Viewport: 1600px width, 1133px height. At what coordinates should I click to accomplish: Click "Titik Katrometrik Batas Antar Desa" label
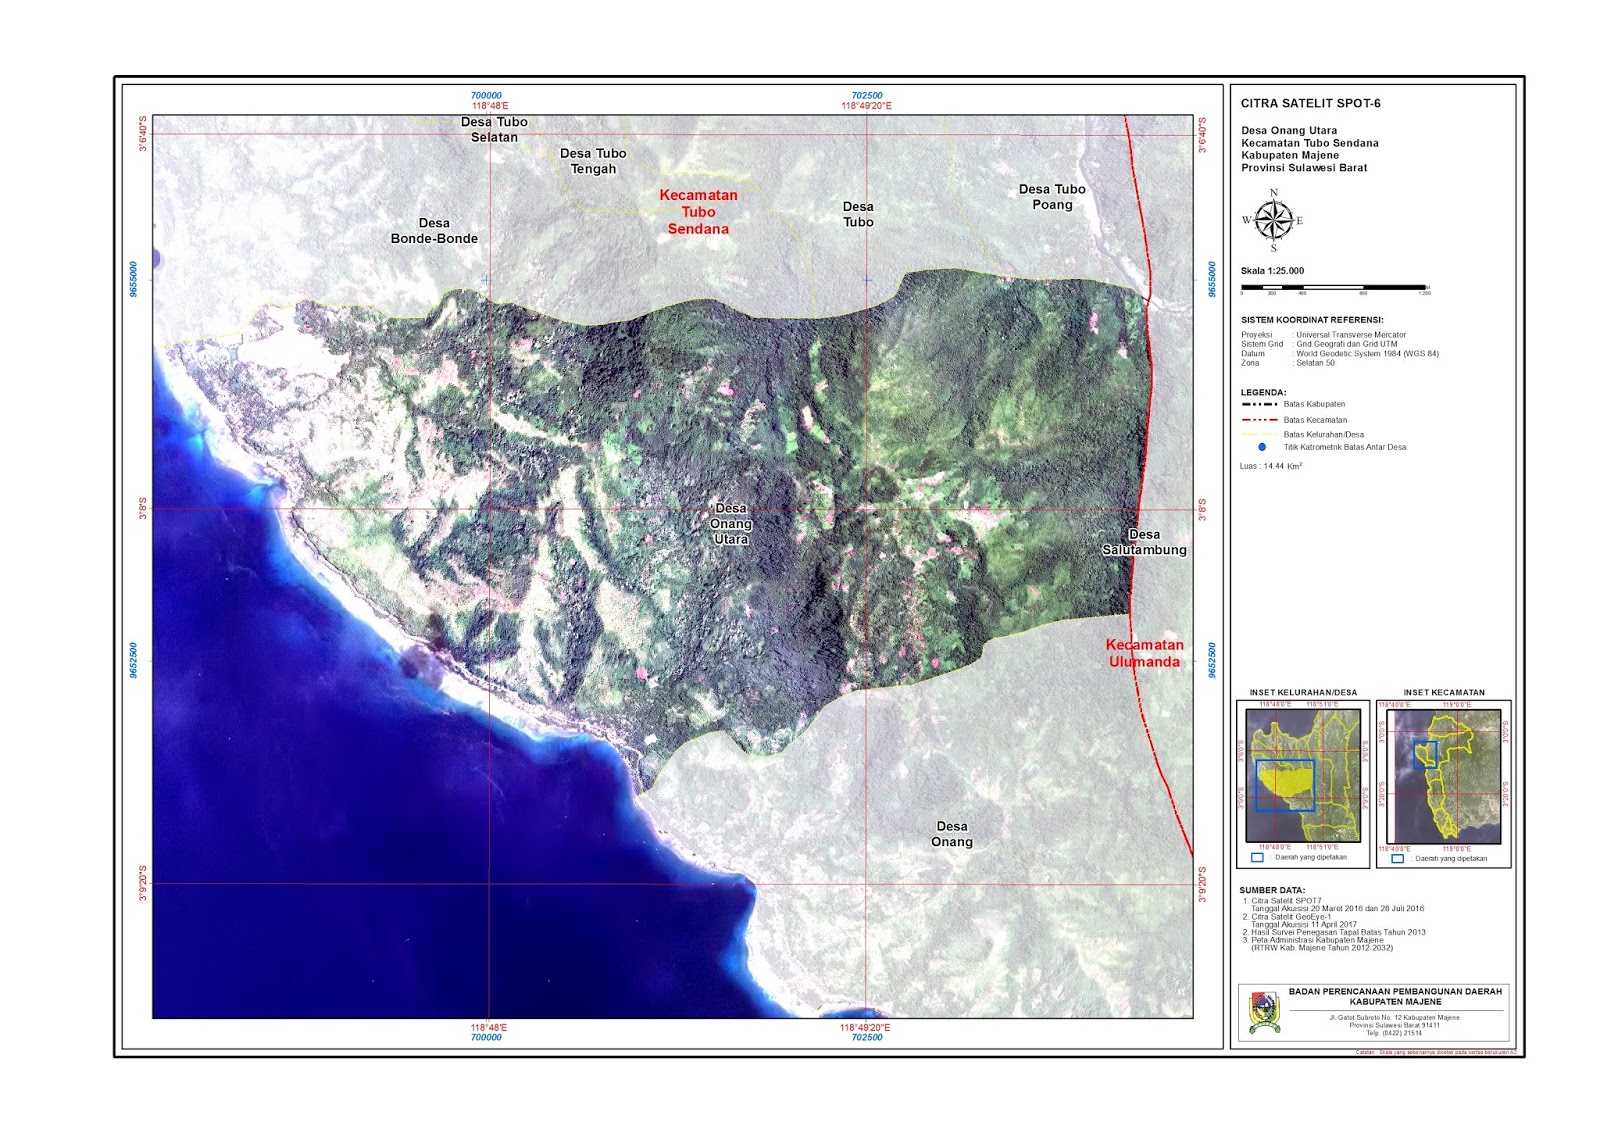[1345, 447]
